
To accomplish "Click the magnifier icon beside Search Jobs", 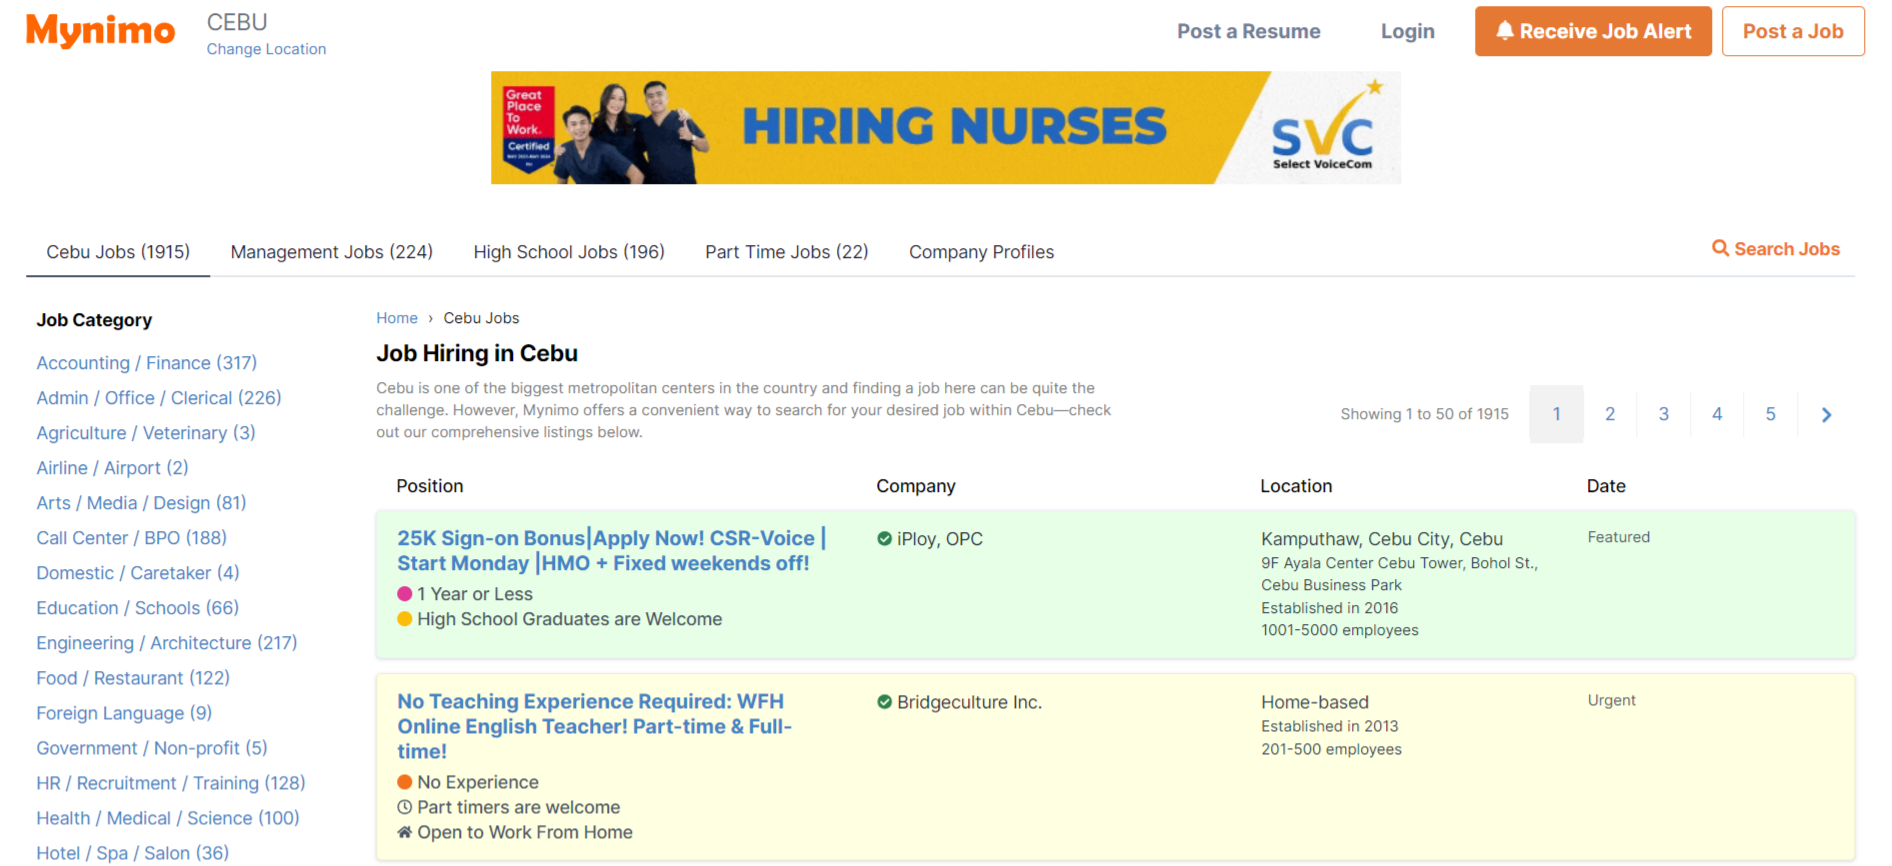I will (x=1720, y=248).
